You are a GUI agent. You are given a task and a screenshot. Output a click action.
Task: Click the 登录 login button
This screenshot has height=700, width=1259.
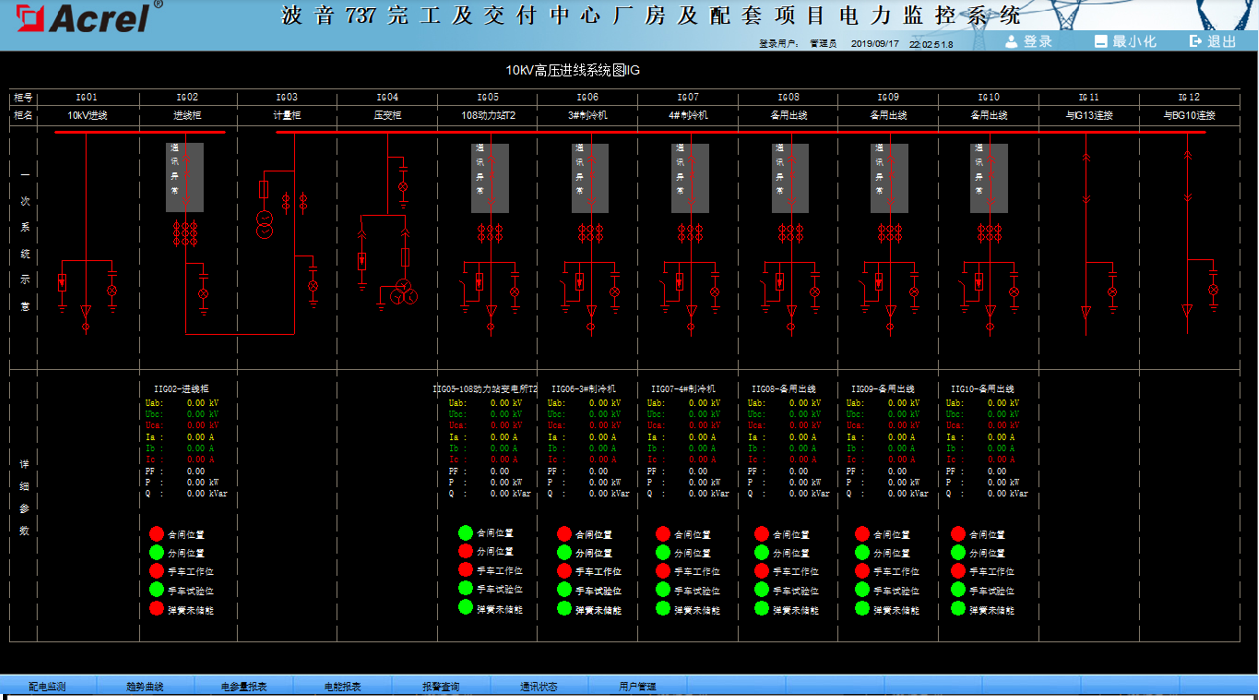pyautogui.click(x=1029, y=41)
